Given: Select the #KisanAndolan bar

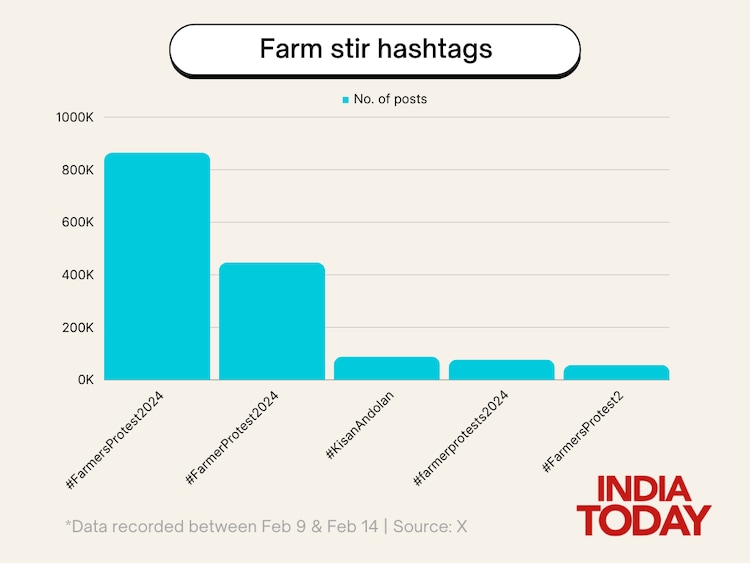Looking at the screenshot, I should pyautogui.click(x=387, y=368).
